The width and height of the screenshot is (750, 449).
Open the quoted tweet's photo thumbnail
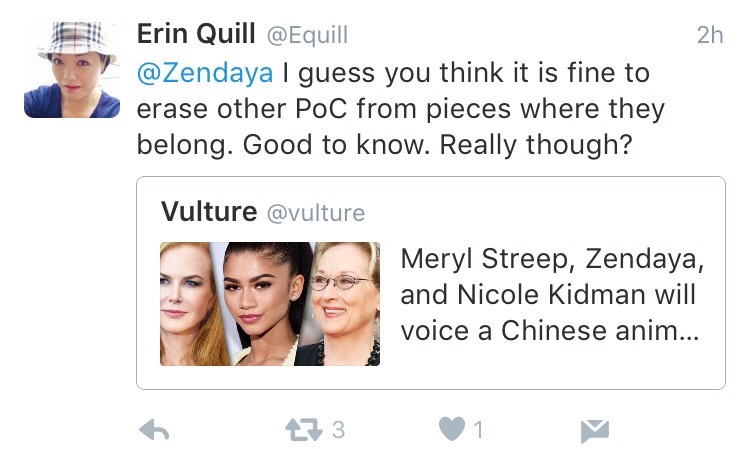pos(270,303)
